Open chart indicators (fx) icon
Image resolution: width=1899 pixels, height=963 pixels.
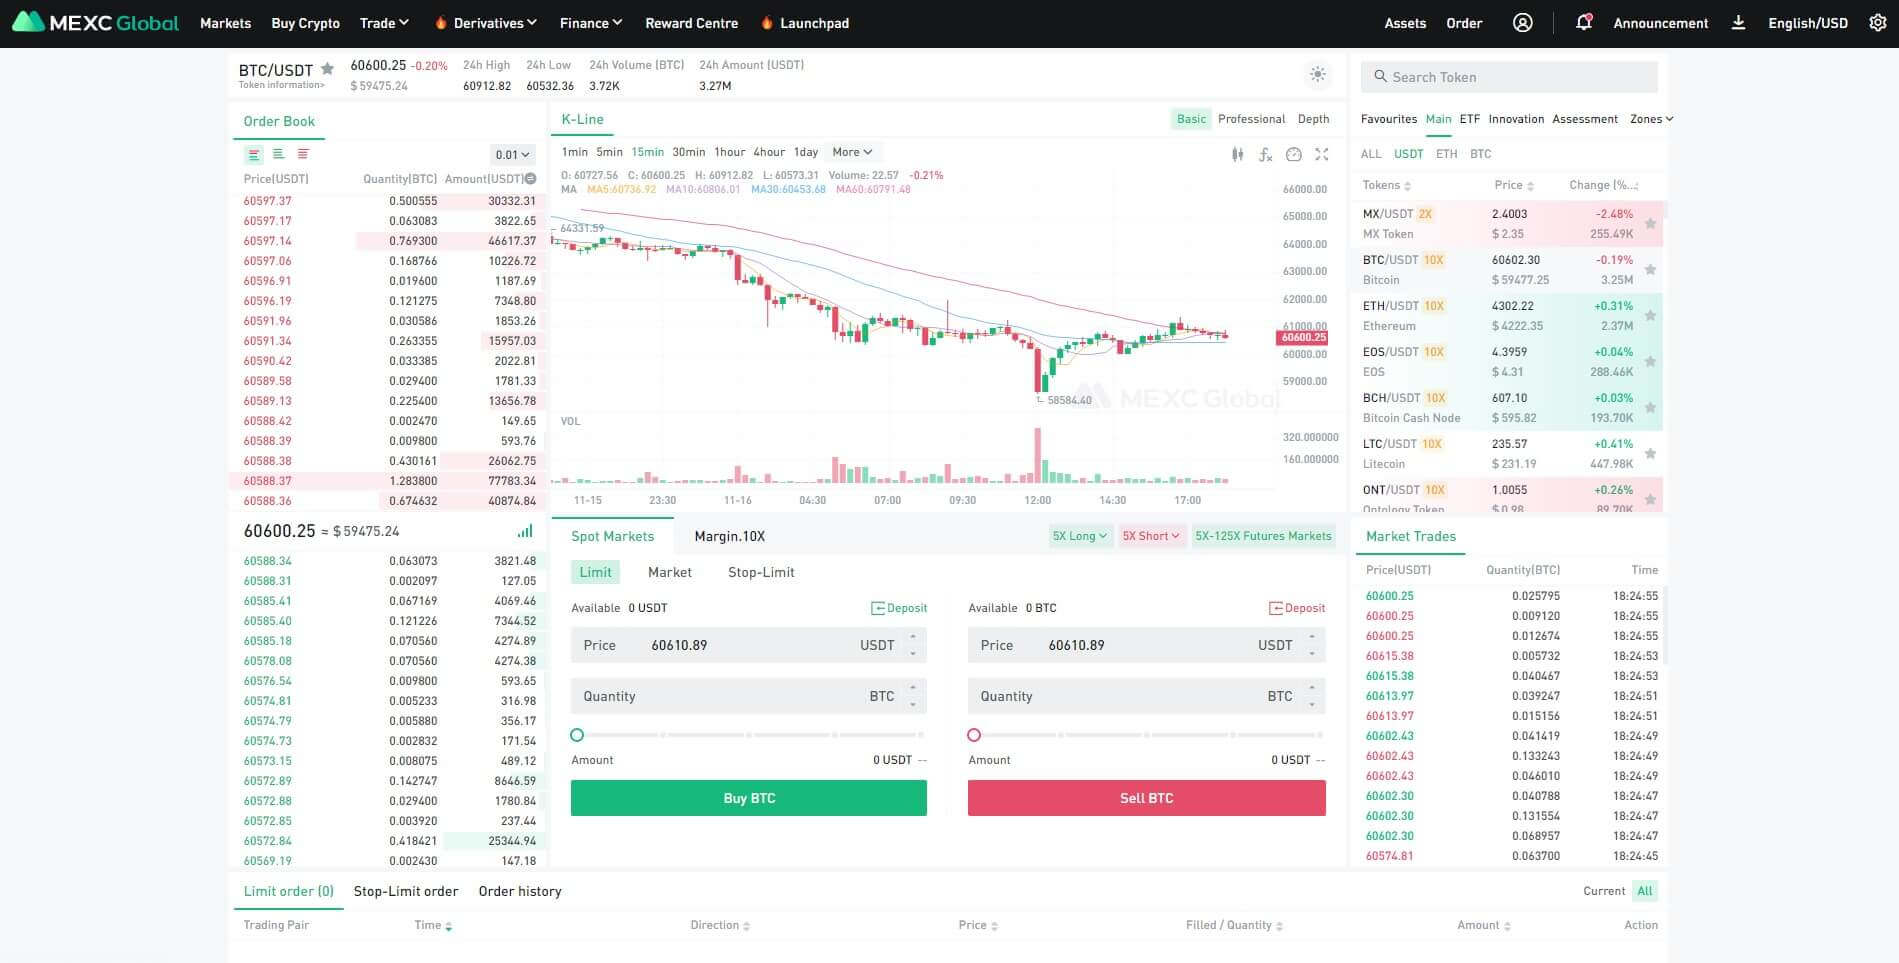[x=1265, y=154]
